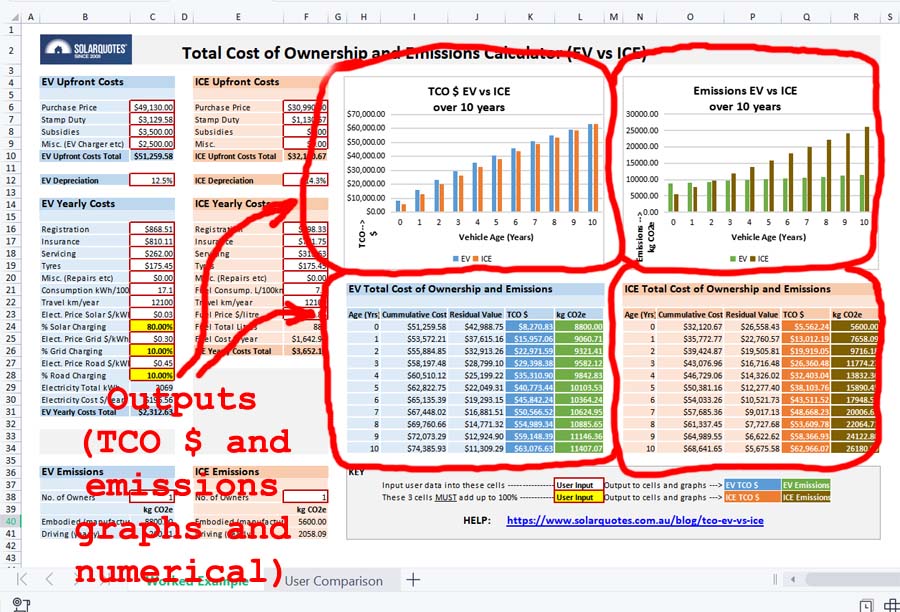
Task: Click the SolarQuotes logo image
Action: pos(86,49)
